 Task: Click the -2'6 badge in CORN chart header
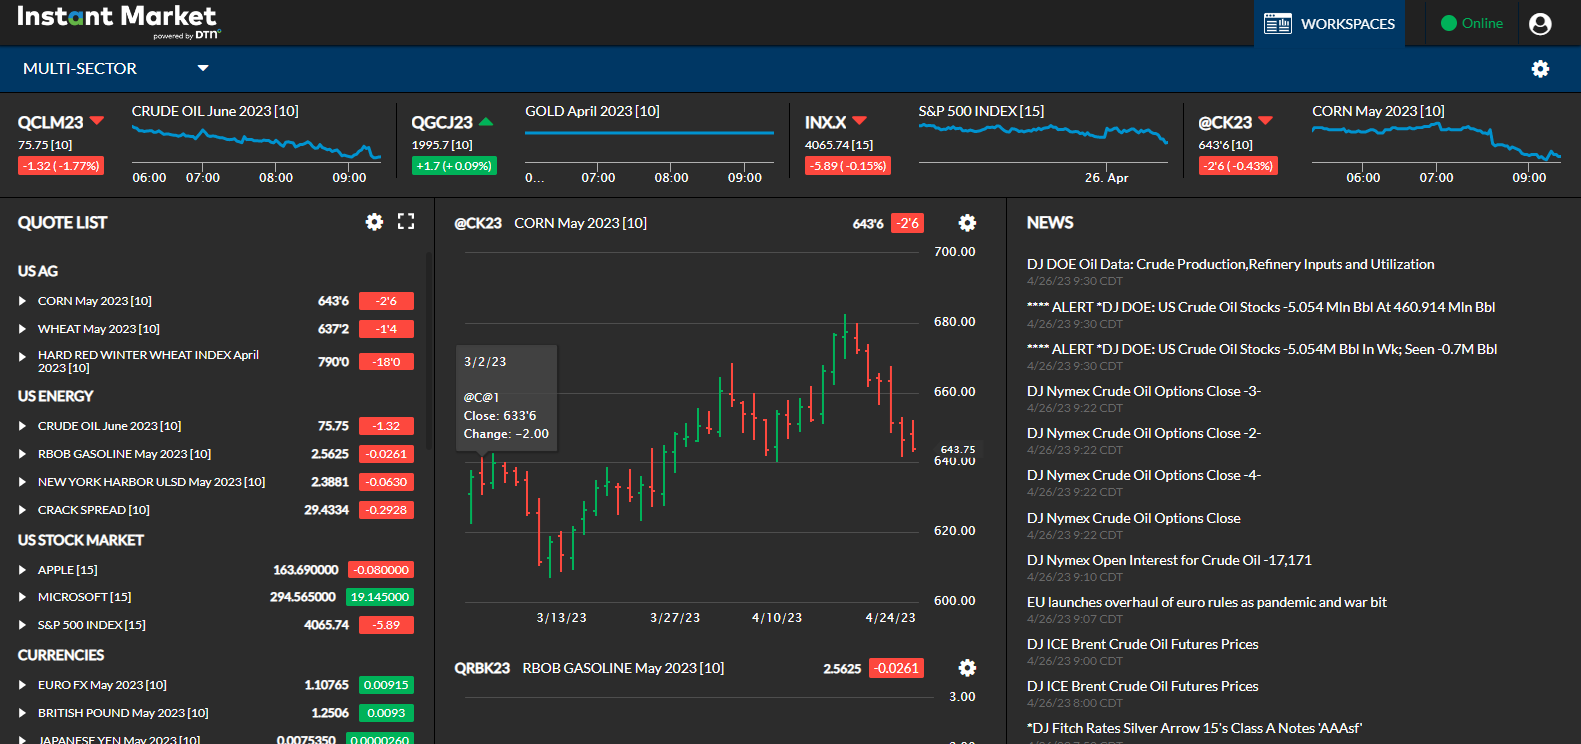click(908, 223)
